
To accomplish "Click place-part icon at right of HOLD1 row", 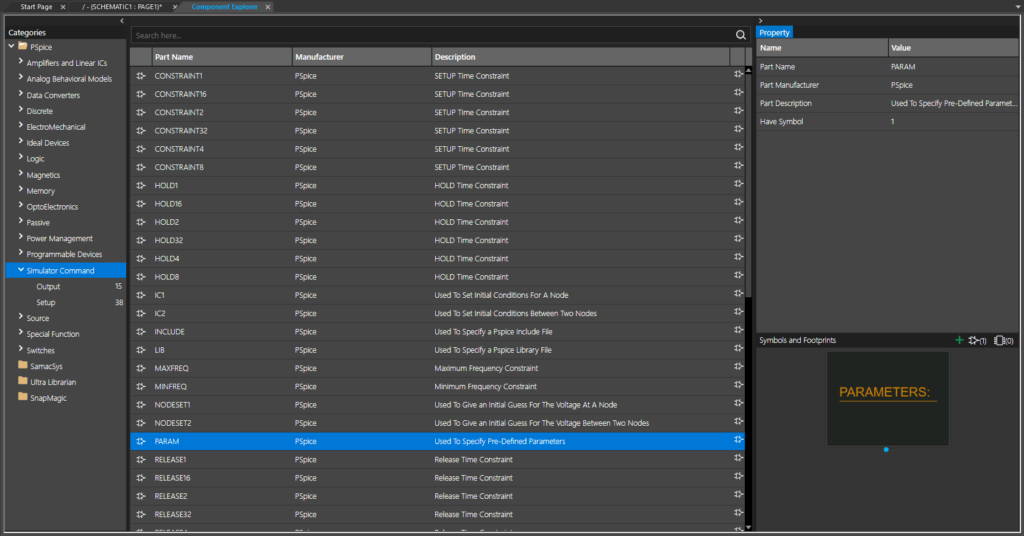I will pyautogui.click(x=738, y=185).
